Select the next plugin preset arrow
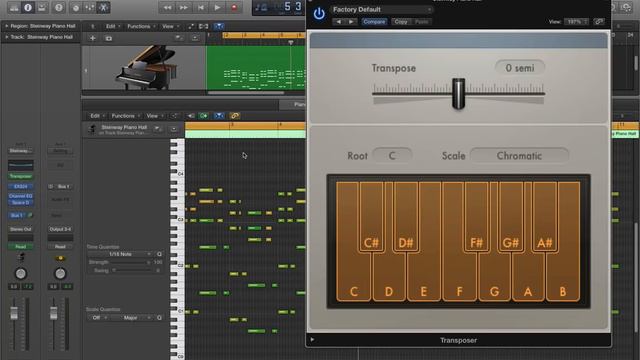The height and width of the screenshot is (360, 640). click(351, 22)
